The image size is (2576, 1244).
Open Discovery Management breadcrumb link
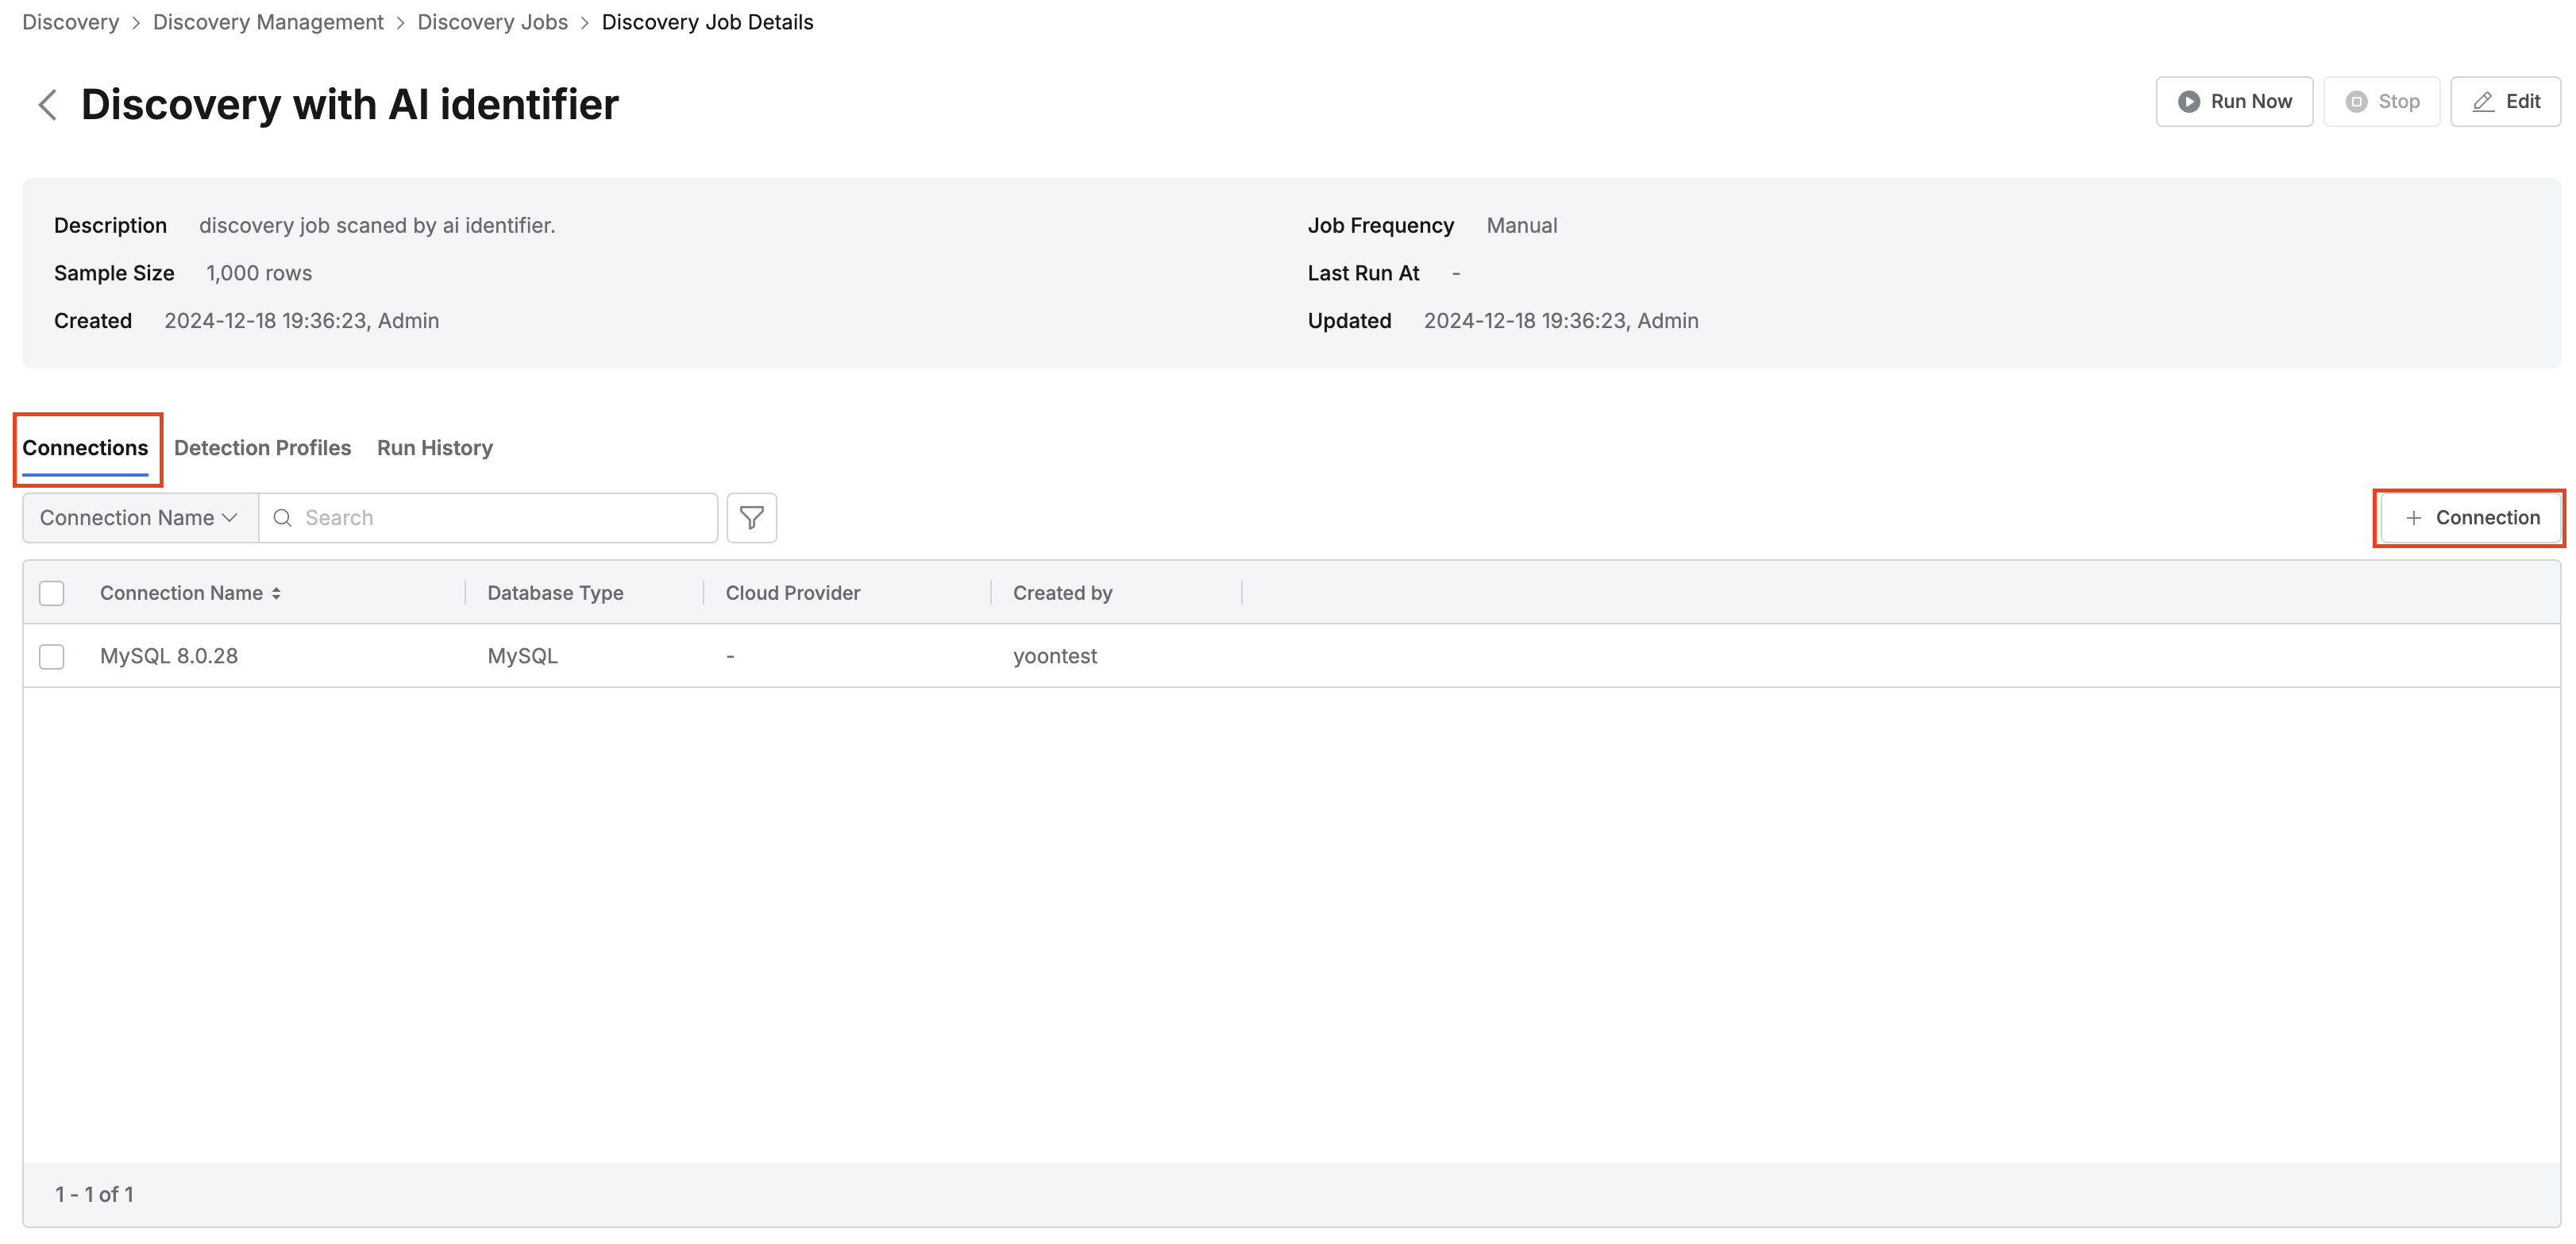[268, 22]
